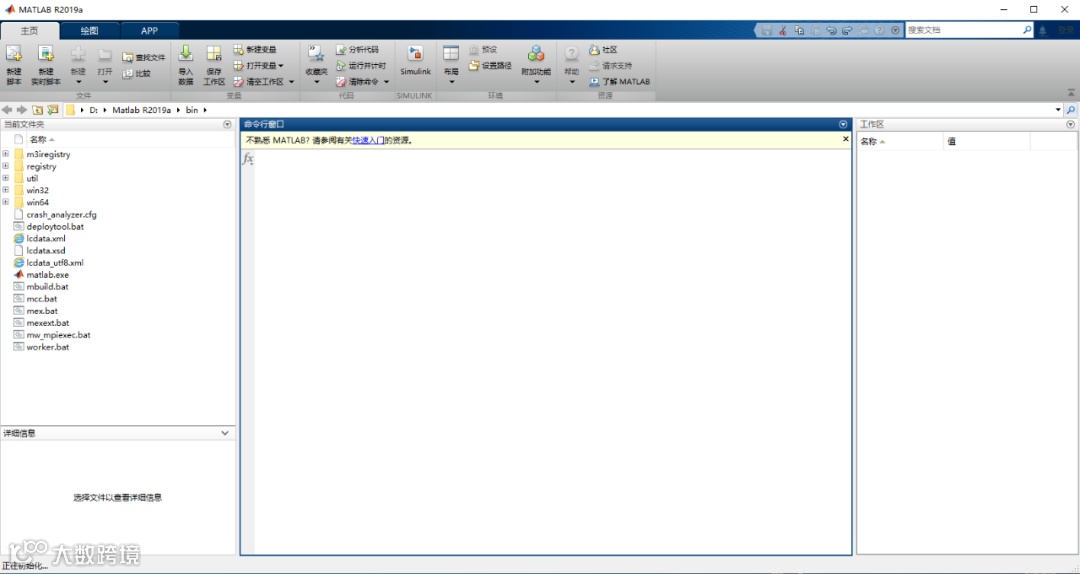
Task: Click the redo arrow in quick access bar
Action: pyautogui.click(x=847, y=30)
